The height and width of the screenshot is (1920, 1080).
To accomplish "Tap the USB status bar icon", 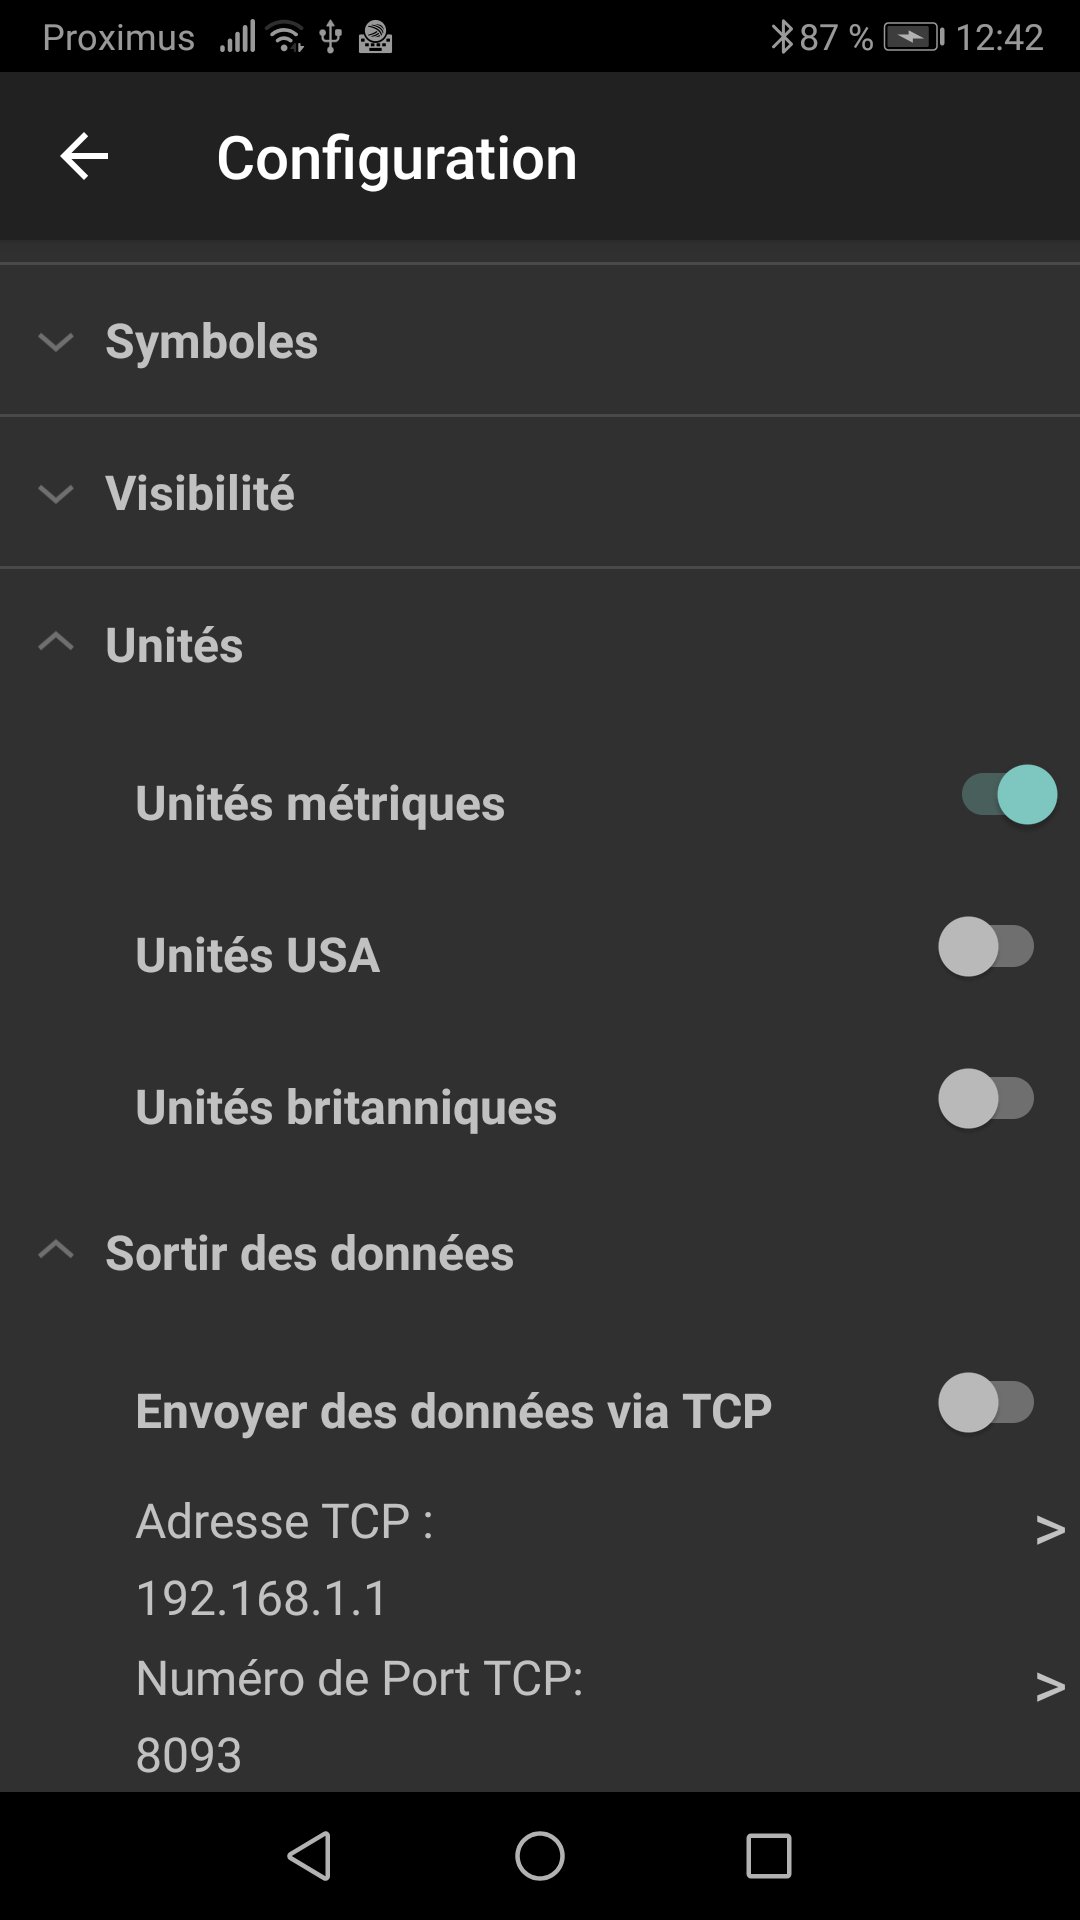I will pos(330,37).
